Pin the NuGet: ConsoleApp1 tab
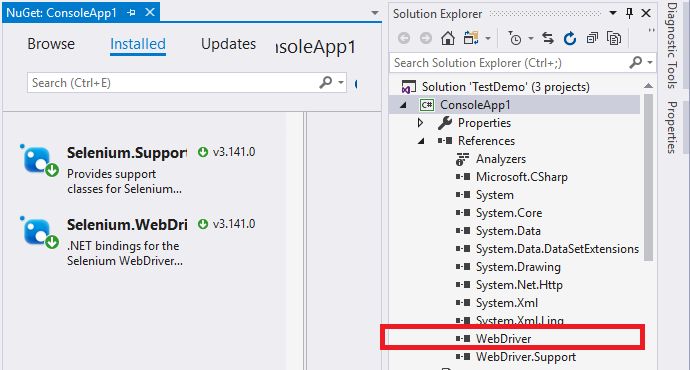 131,13
